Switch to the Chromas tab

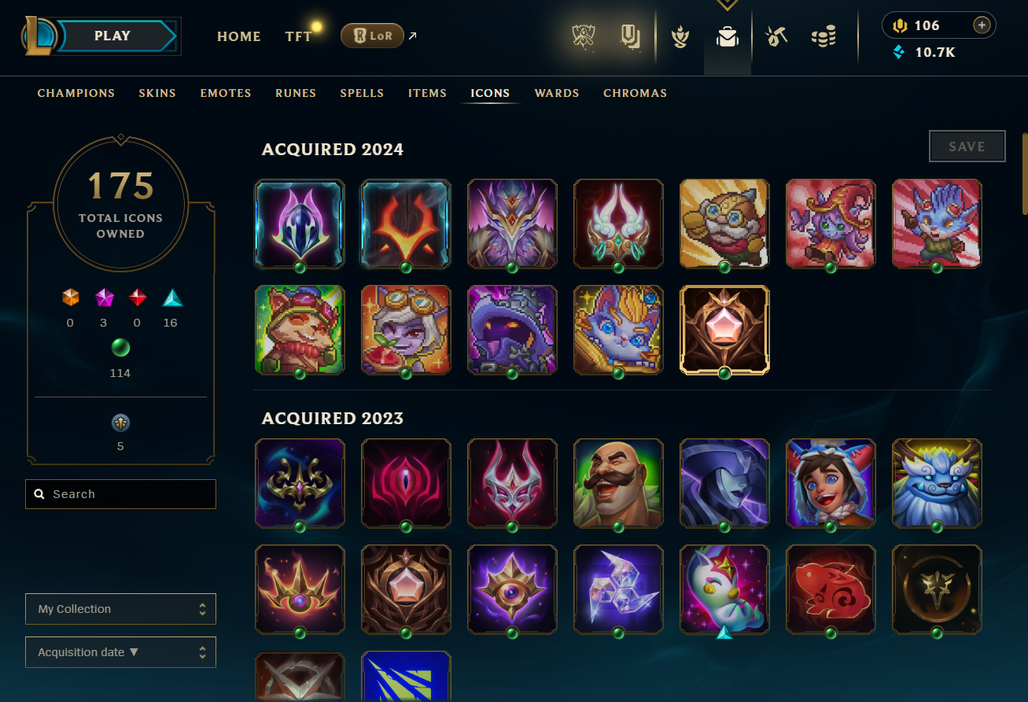tap(635, 93)
